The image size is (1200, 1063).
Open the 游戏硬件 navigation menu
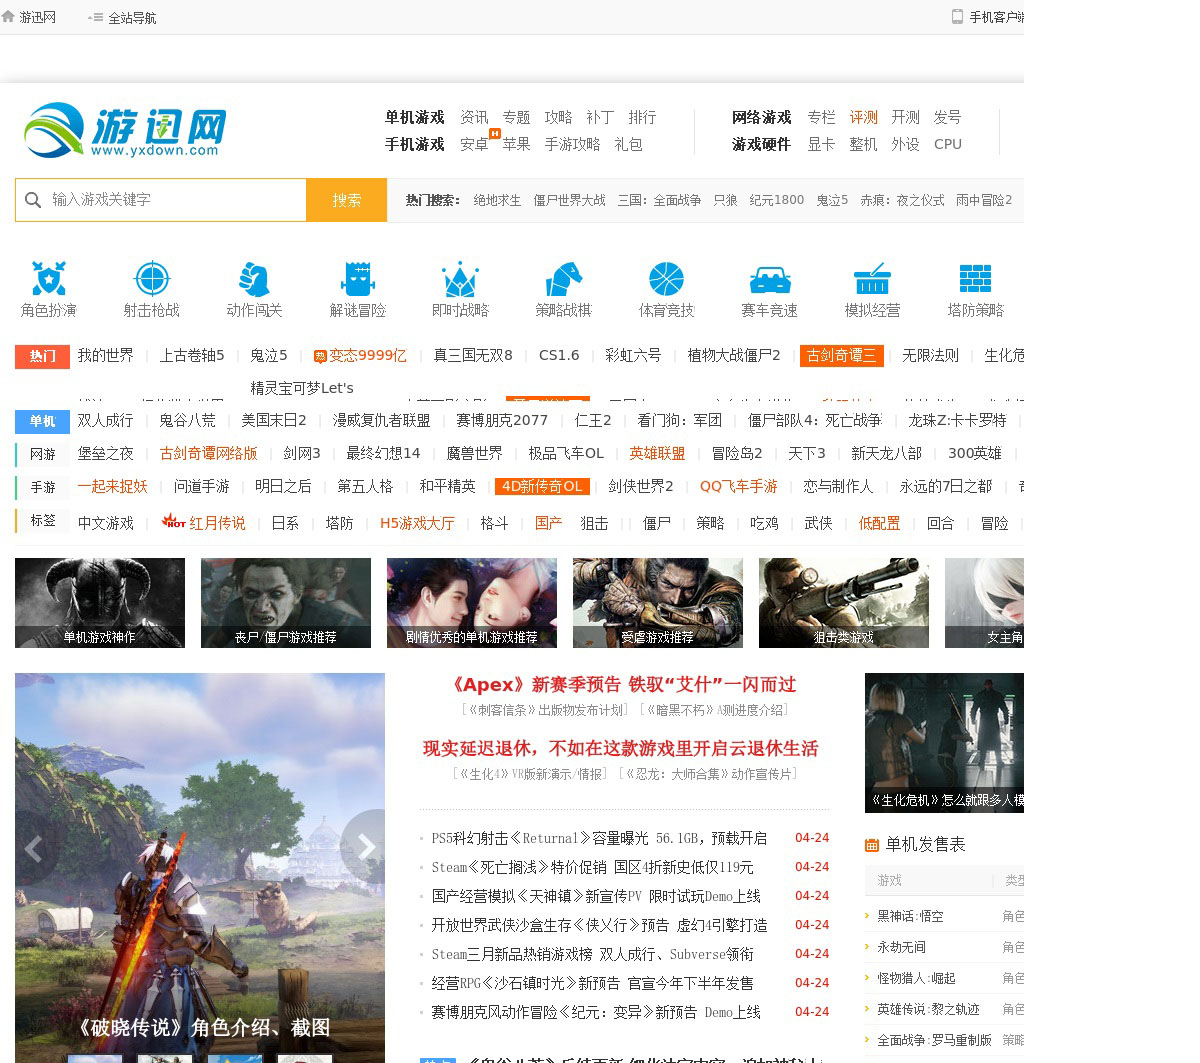(x=761, y=144)
